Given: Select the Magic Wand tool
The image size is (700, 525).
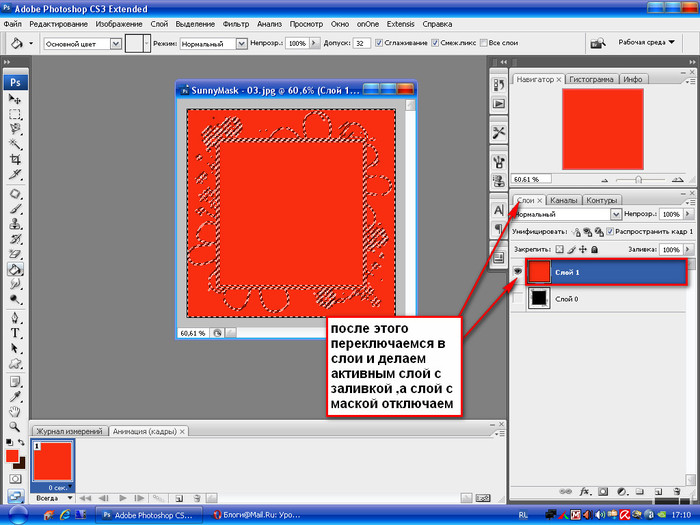Looking at the screenshot, I should (x=15, y=144).
